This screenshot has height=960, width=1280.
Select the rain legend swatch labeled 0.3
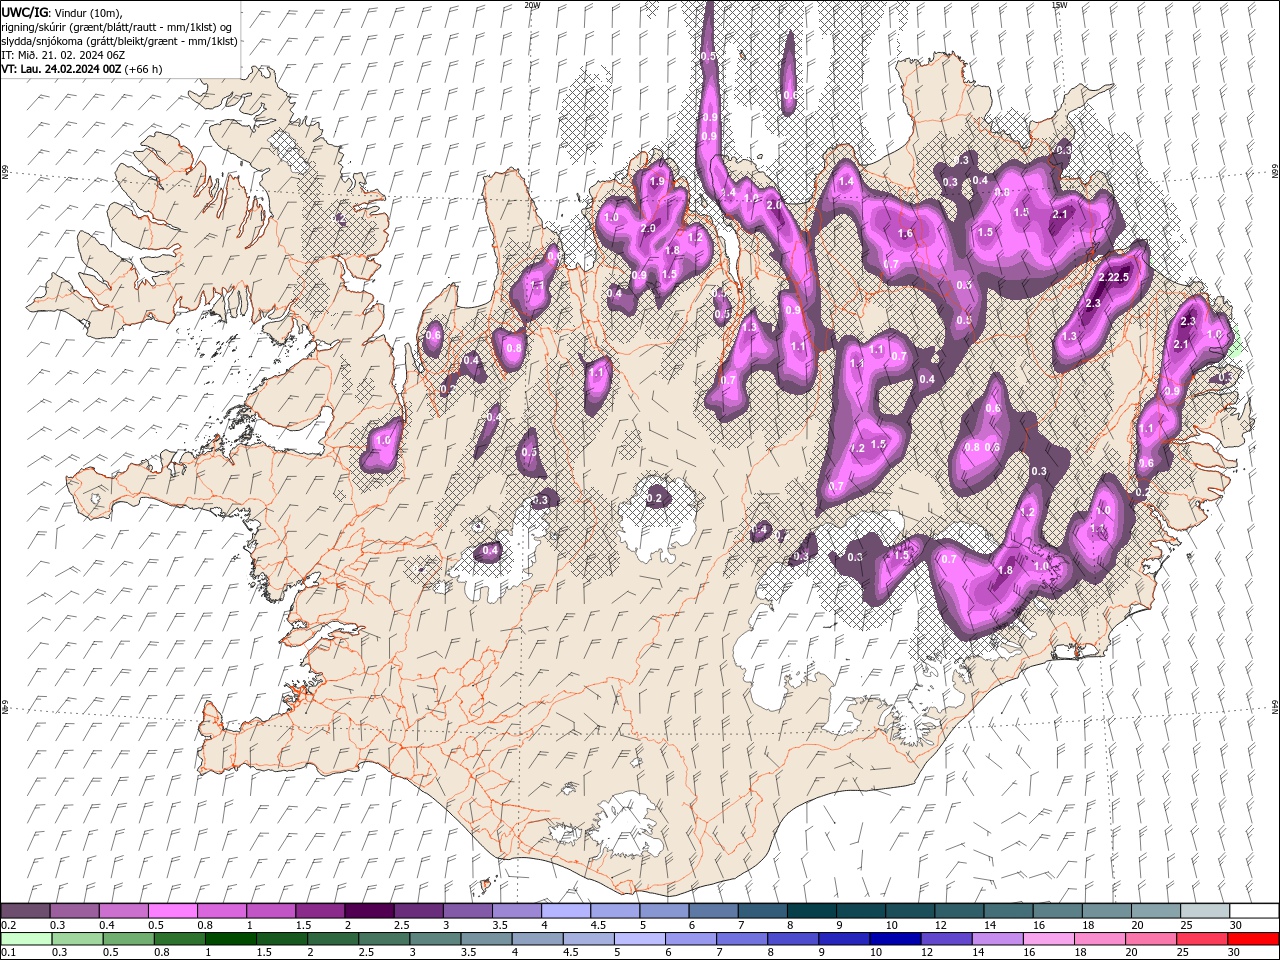pos(77,939)
